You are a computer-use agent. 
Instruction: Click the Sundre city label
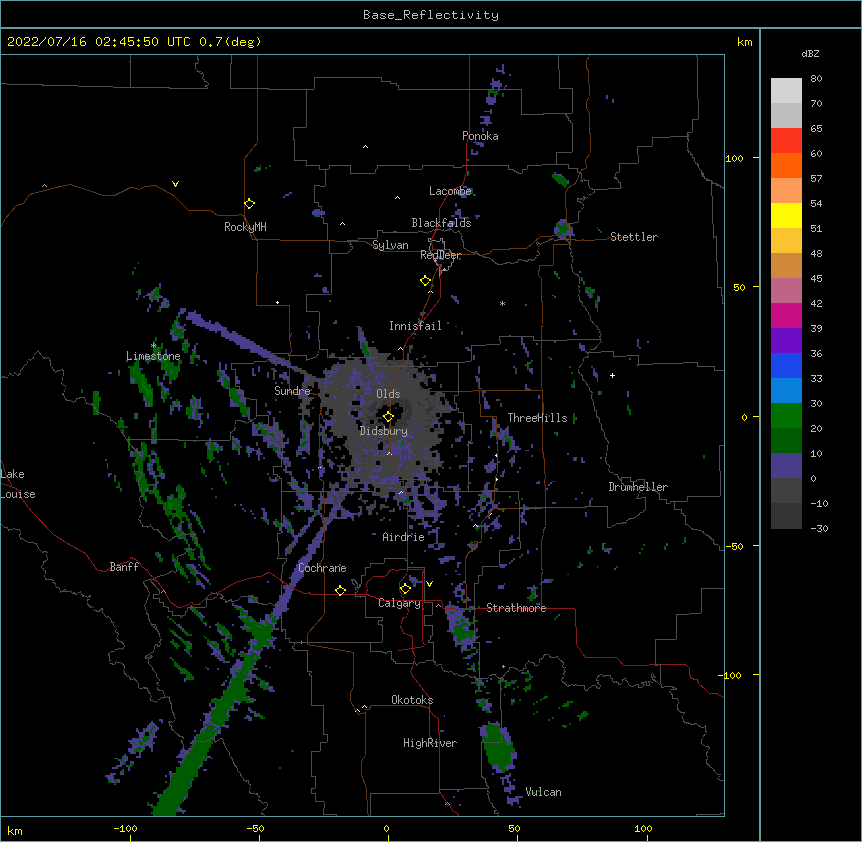pyautogui.click(x=292, y=391)
